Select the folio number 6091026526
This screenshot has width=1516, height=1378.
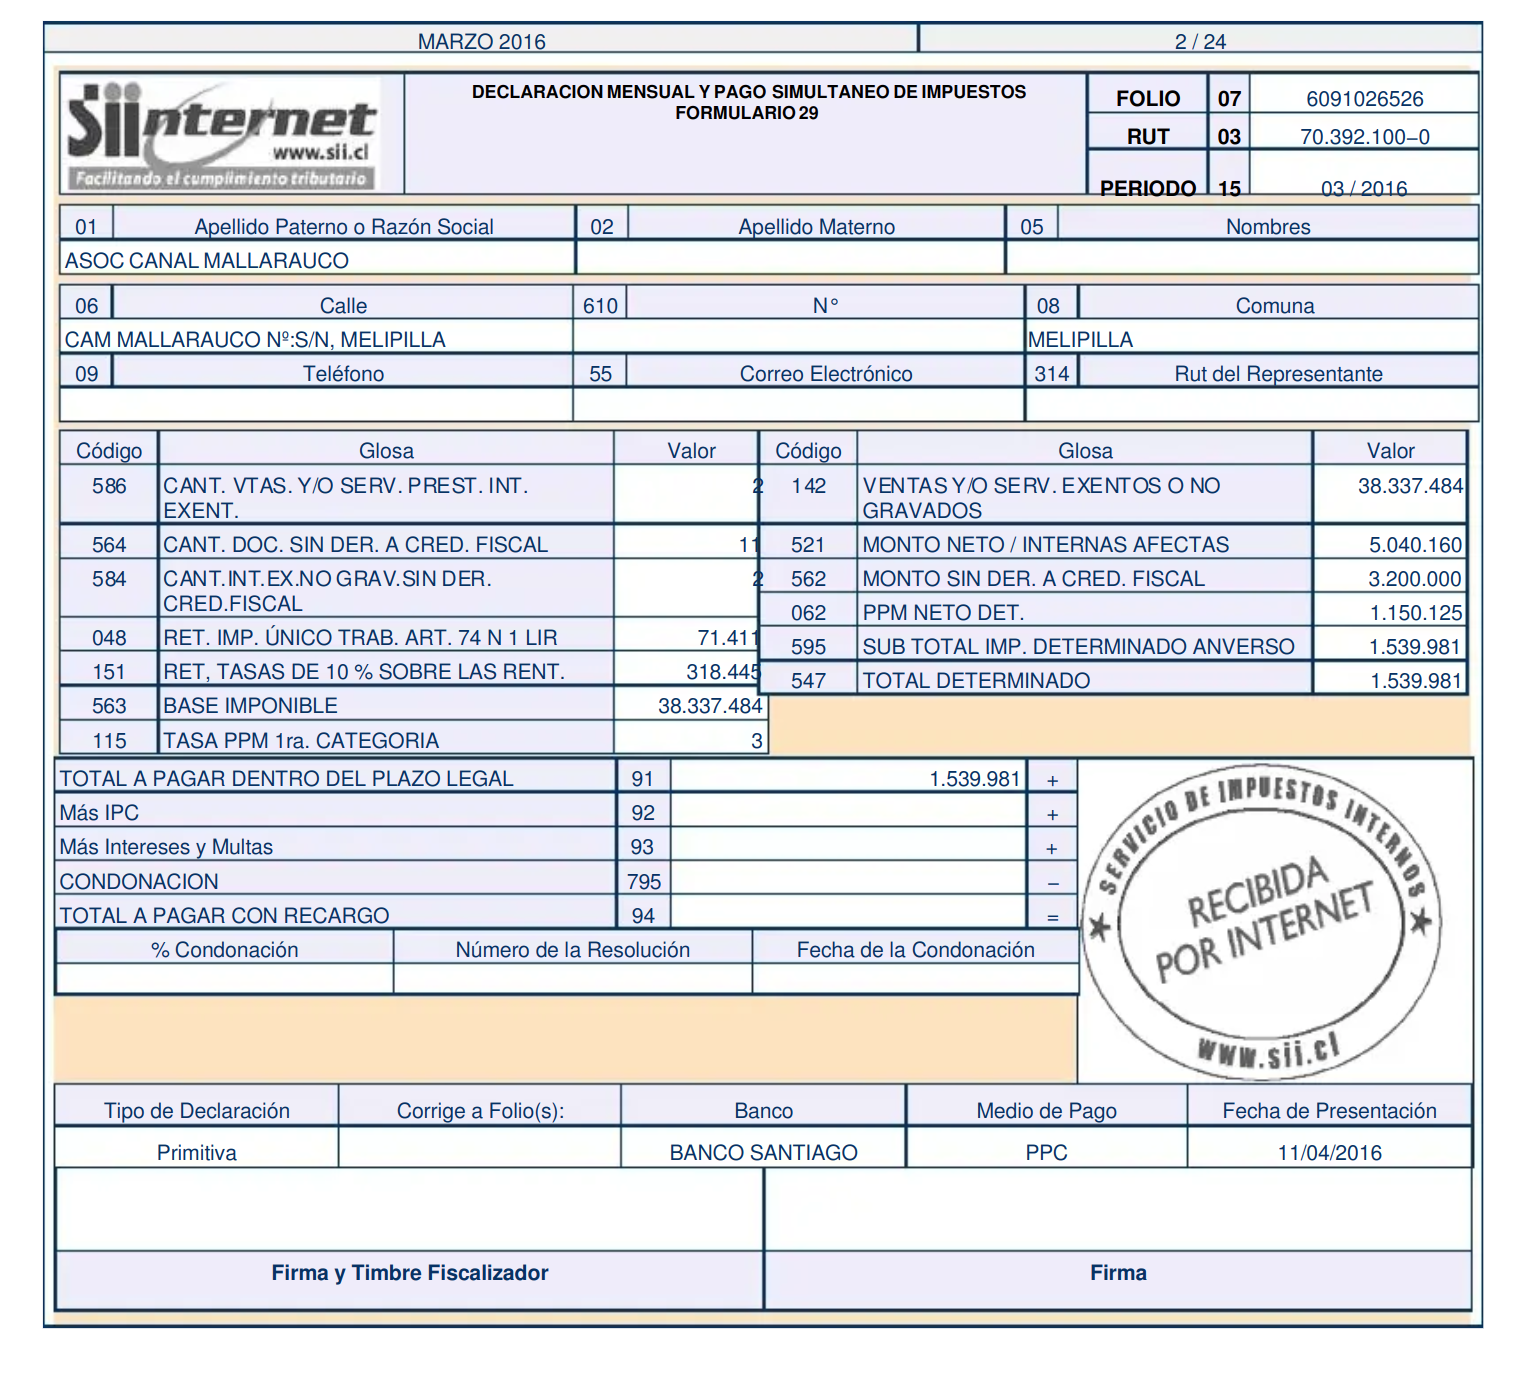[x=1364, y=98]
